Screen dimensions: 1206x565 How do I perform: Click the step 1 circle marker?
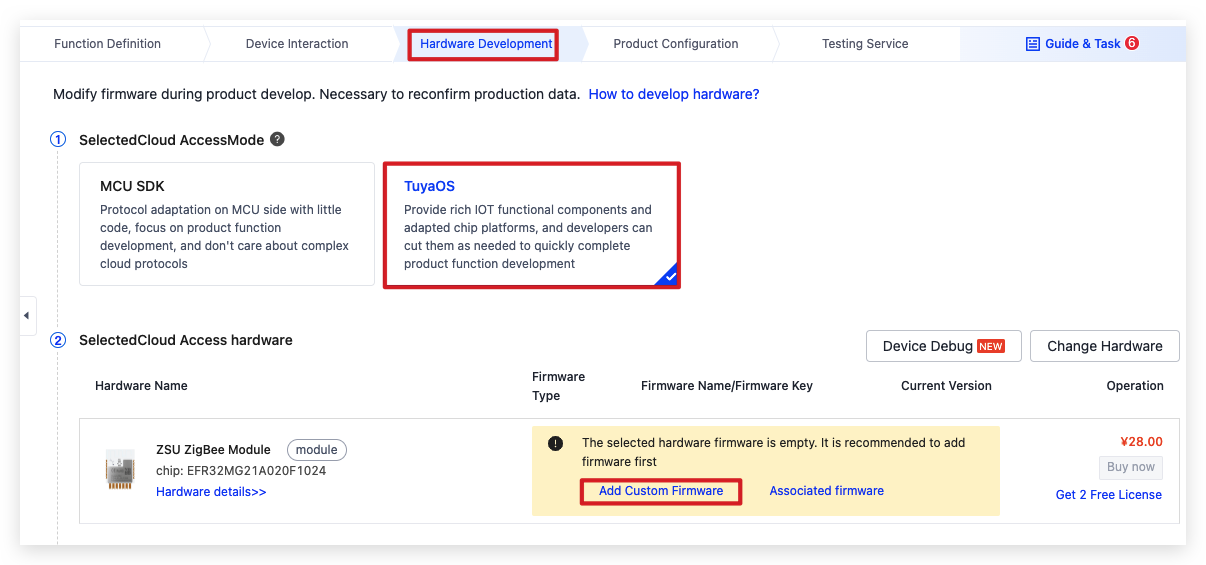tap(58, 139)
